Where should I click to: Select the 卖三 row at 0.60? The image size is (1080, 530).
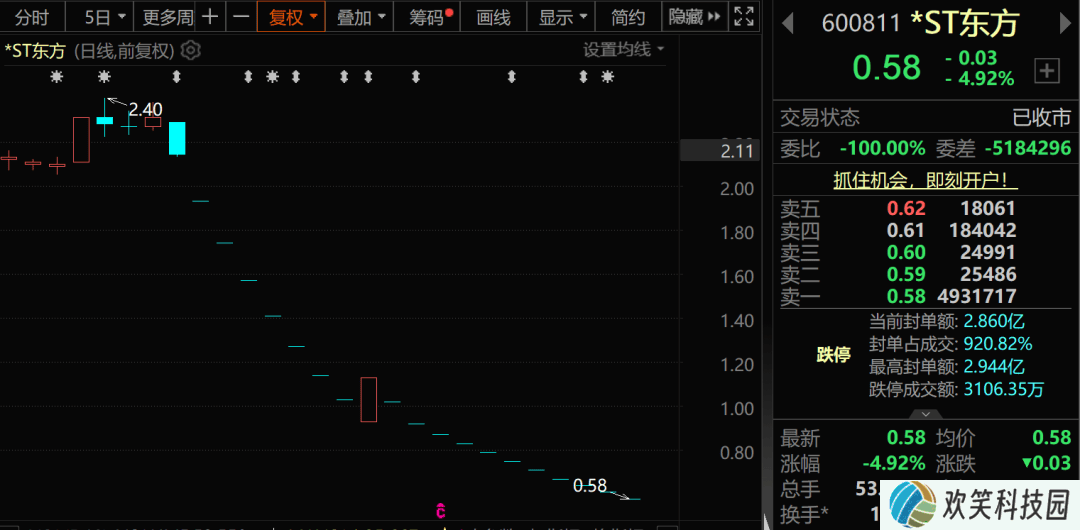click(926, 252)
